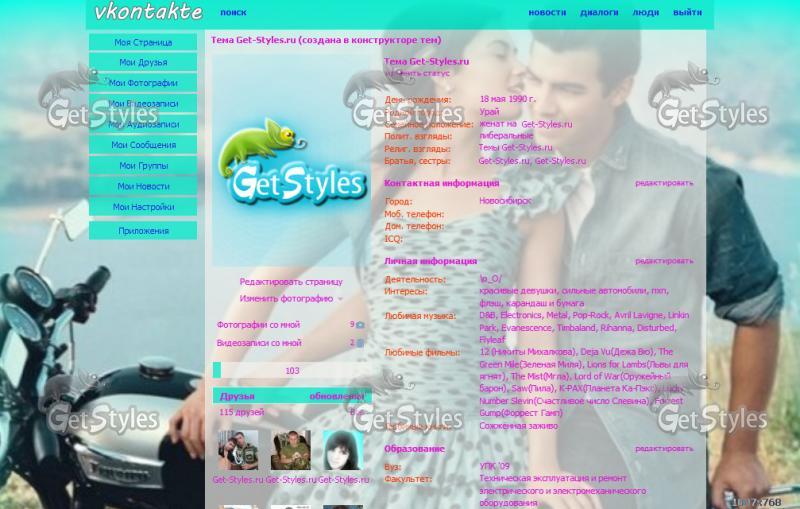Image resolution: width=800 pixels, height=509 pixels.
Task: Open Мои Группы sidebar item
Action: coord(143,166)
